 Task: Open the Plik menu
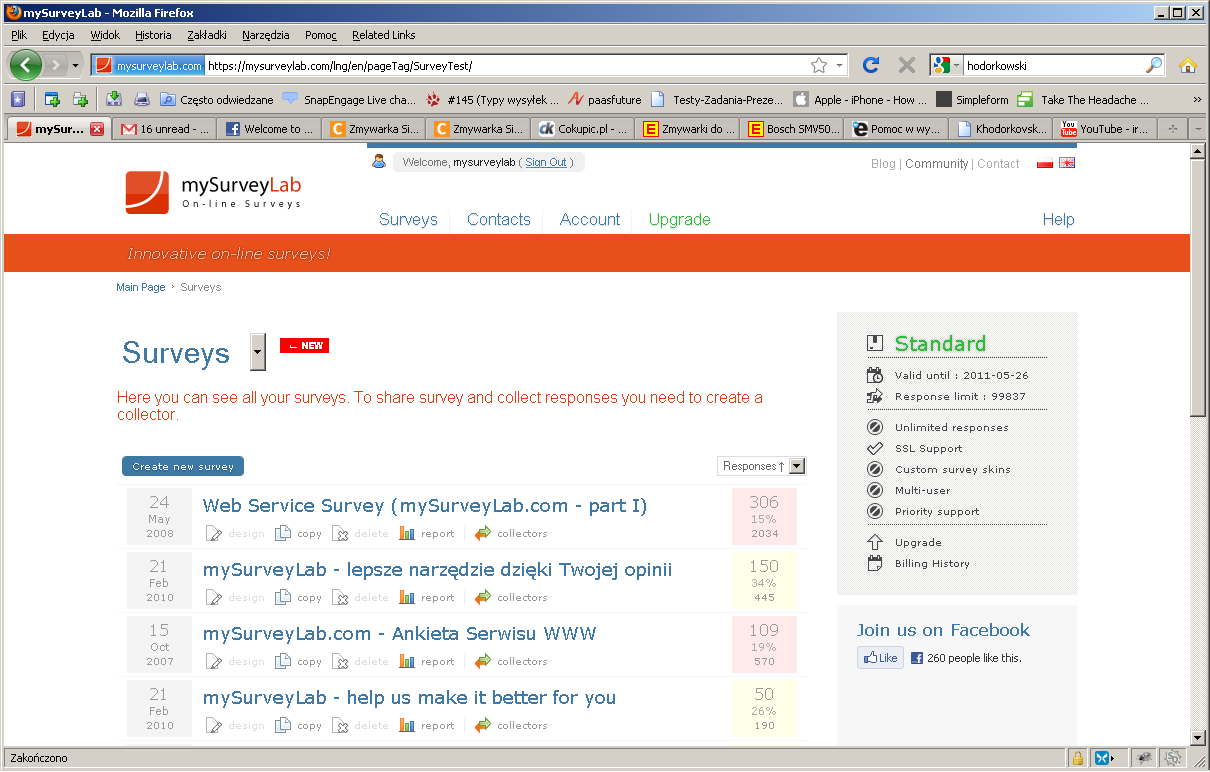(19, 35)
